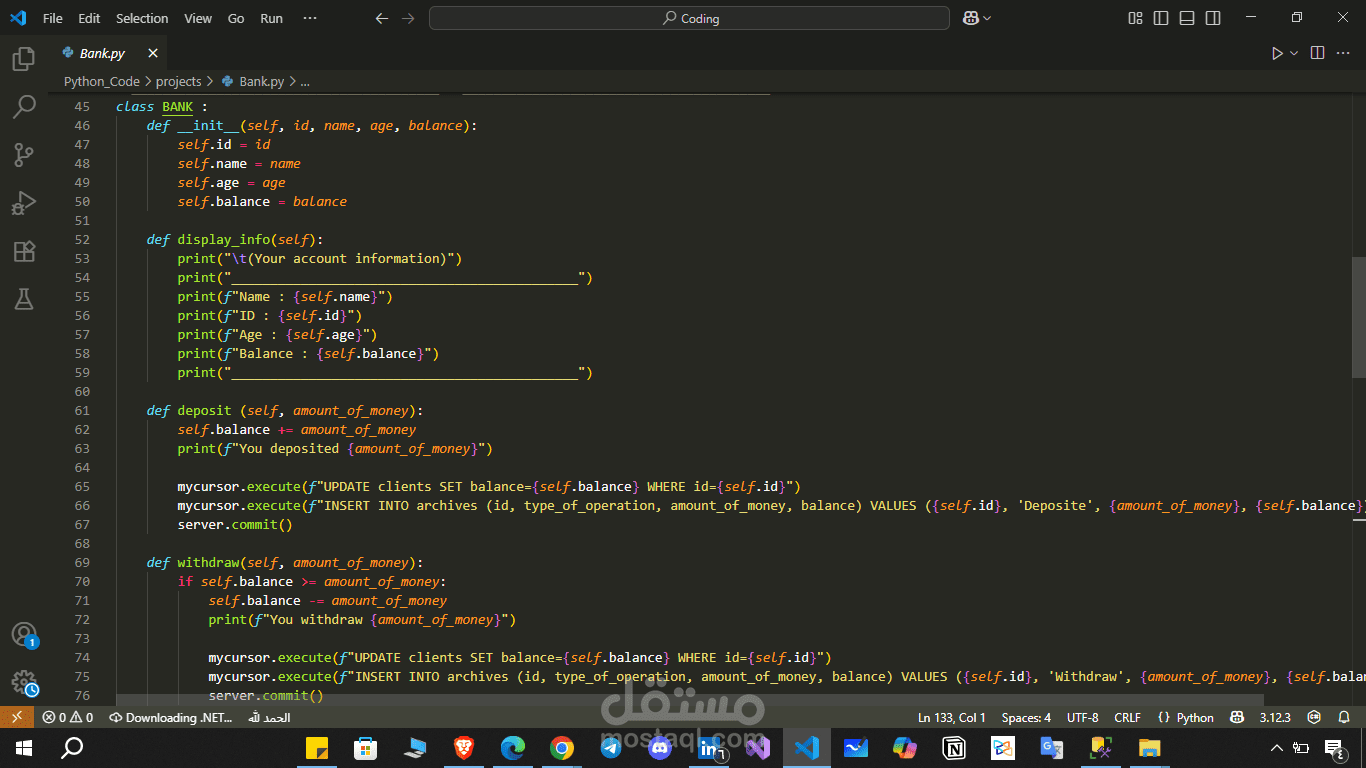This screenshot has width=1366, height=768.
Task: Show errors and warnings in status bar
Action: pyautogui.click(x=67, y=717)
